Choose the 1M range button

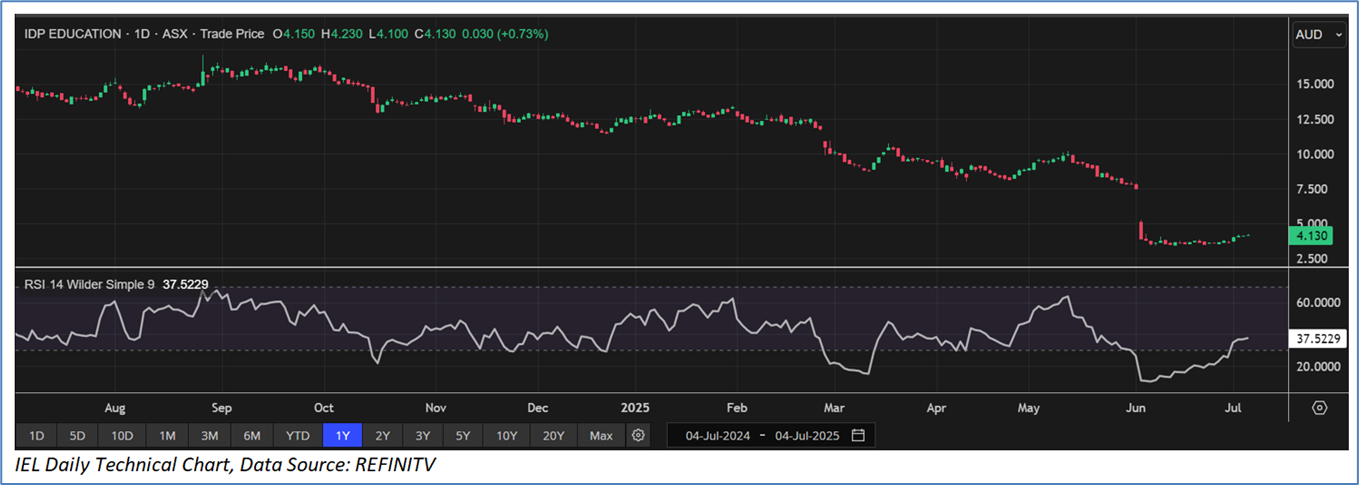click(167, 436)
